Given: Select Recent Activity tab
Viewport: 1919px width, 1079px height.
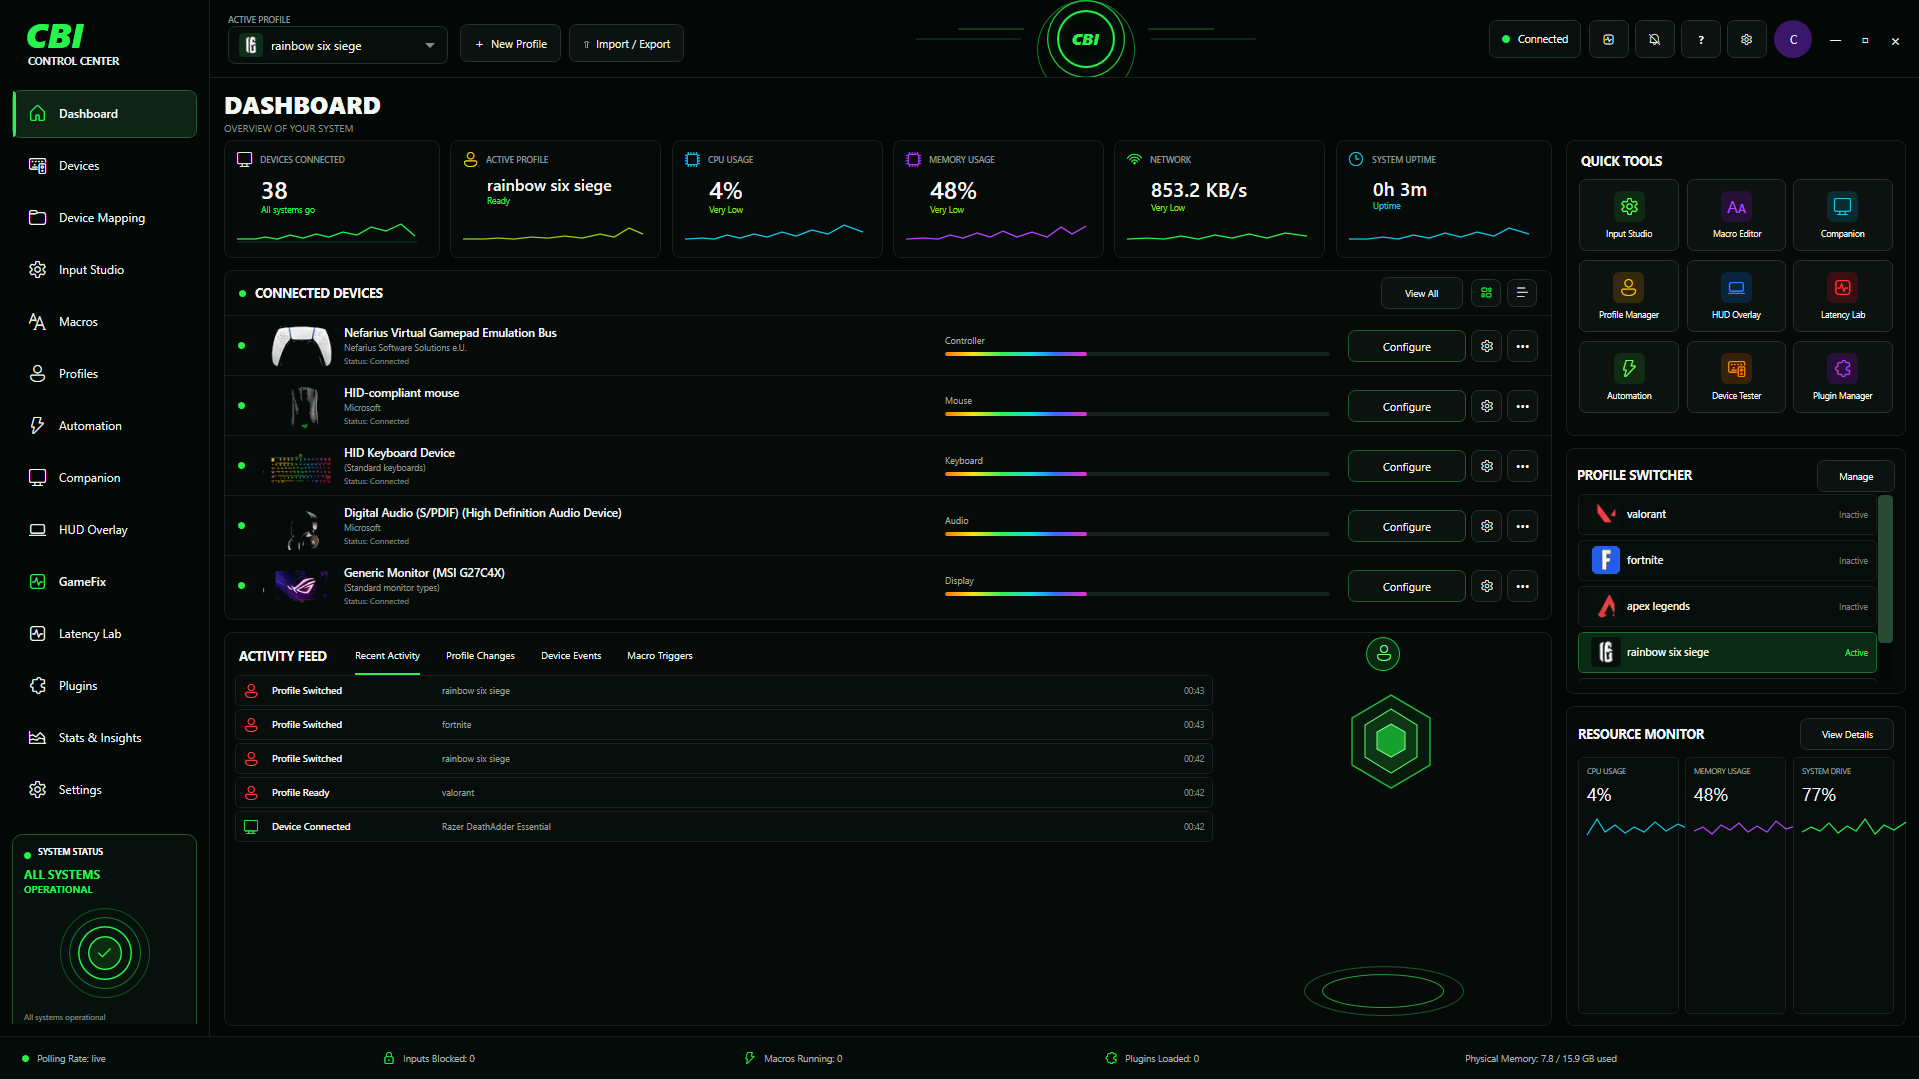Looking at the screenshot, I should pyautogui.click(x=387, y=656).
